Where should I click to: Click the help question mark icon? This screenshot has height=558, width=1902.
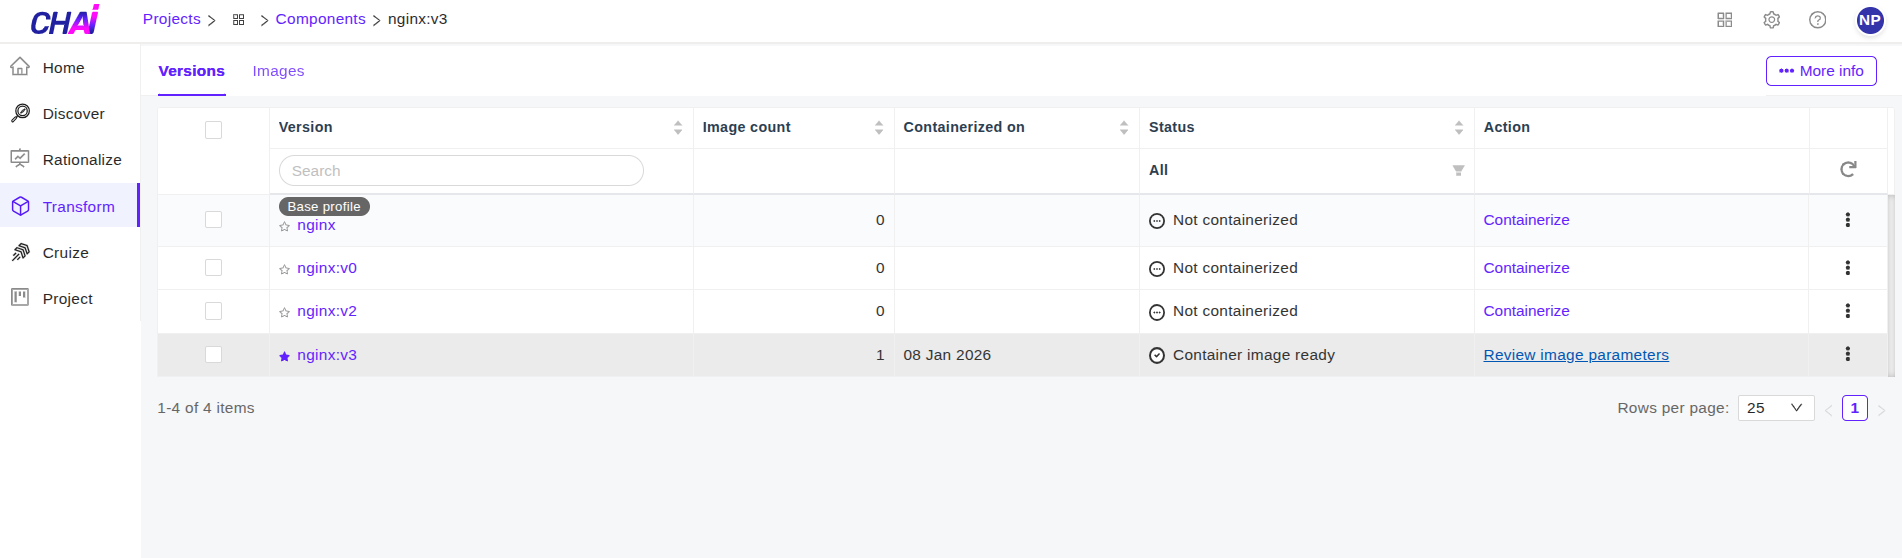(x=1817, y=20)
